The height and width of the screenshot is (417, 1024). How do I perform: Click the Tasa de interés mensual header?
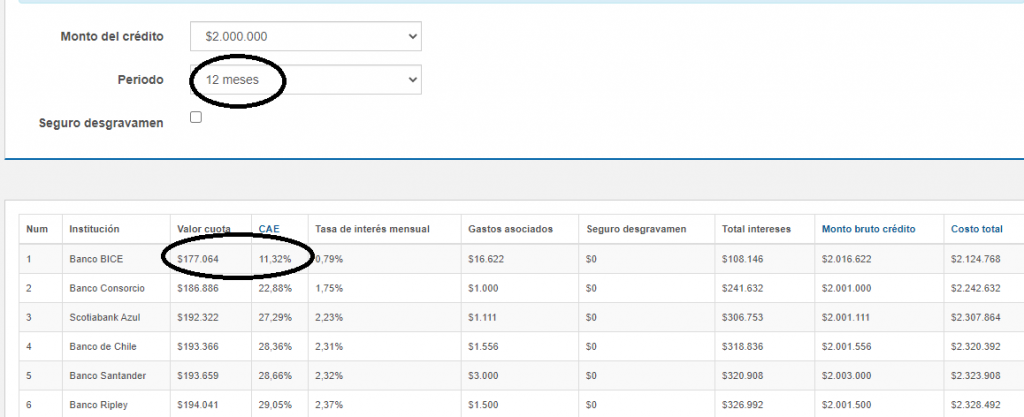[x=372, y=229]
